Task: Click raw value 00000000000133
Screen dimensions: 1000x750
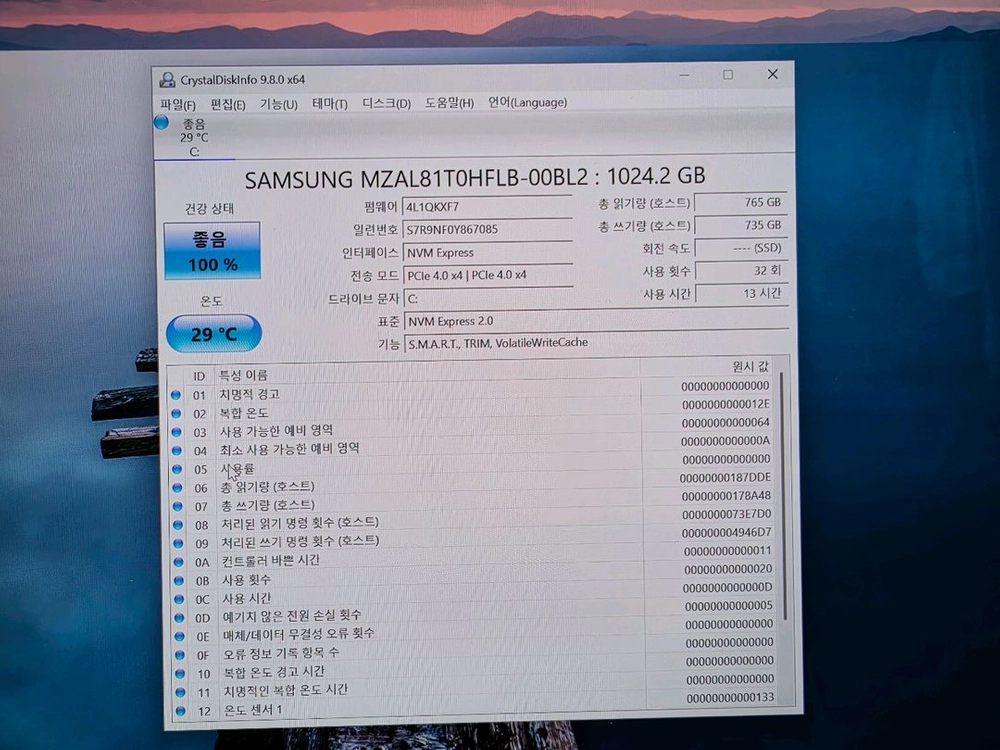Action: click(730, 698)
